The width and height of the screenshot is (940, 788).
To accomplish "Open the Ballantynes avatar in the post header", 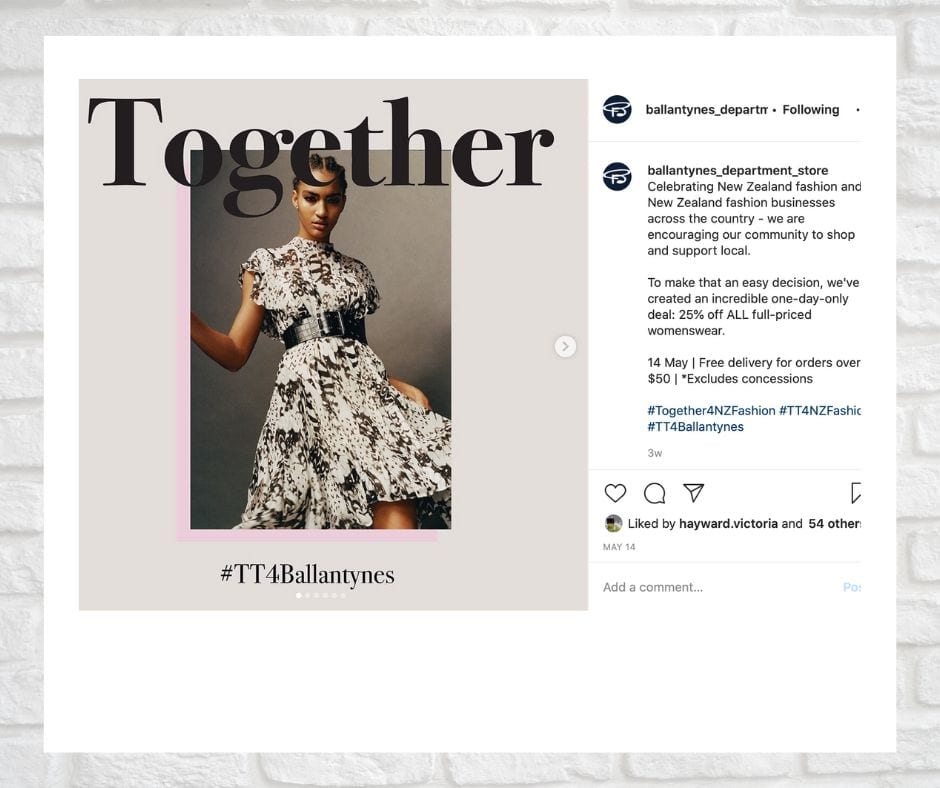I will [617, 109].
